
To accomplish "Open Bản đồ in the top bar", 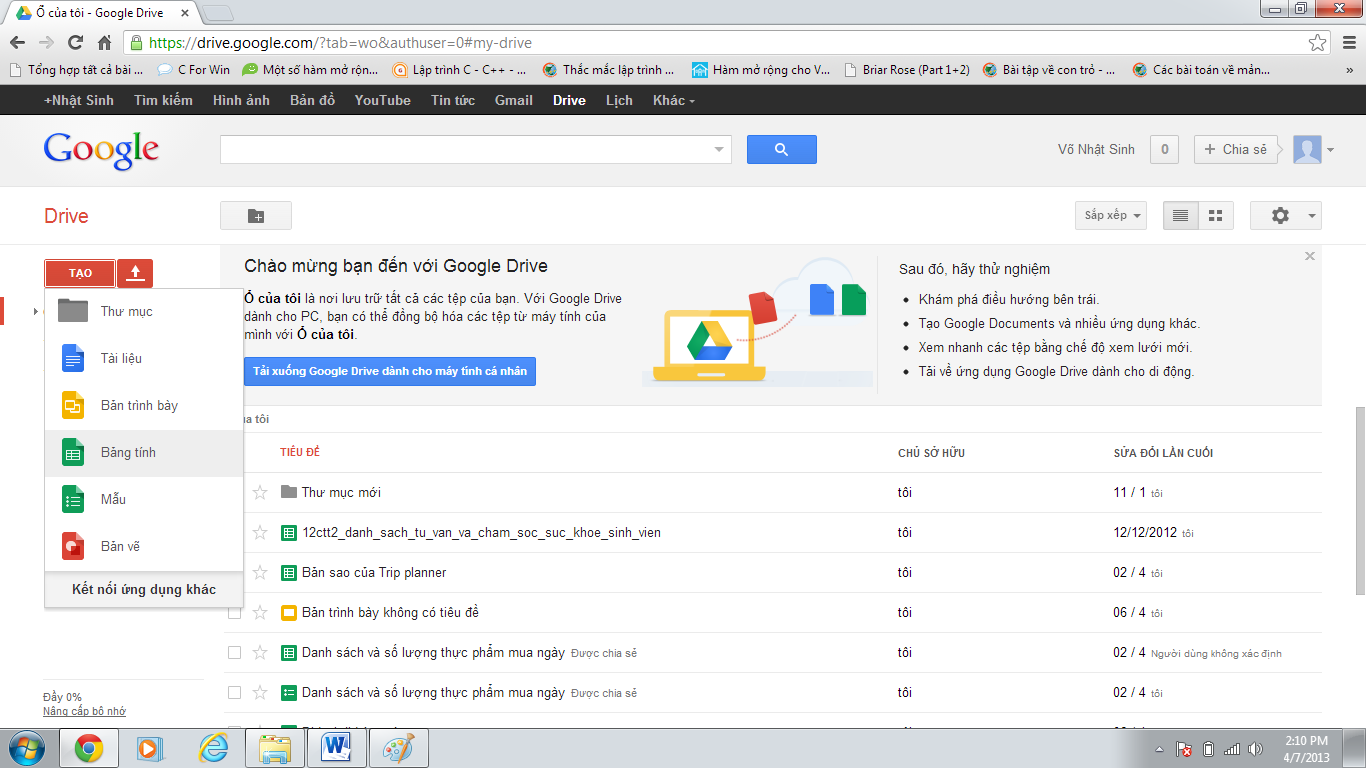I will (x=313, y=100).
